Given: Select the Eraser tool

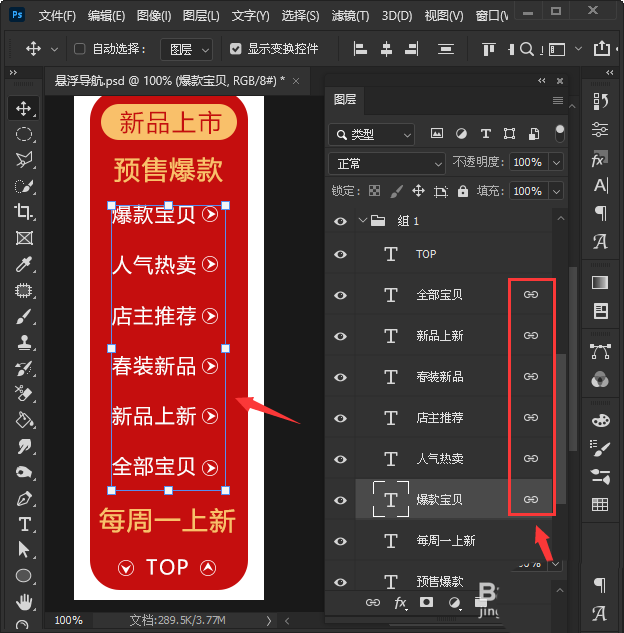Looking at the screenshot, I should point(23,394).
